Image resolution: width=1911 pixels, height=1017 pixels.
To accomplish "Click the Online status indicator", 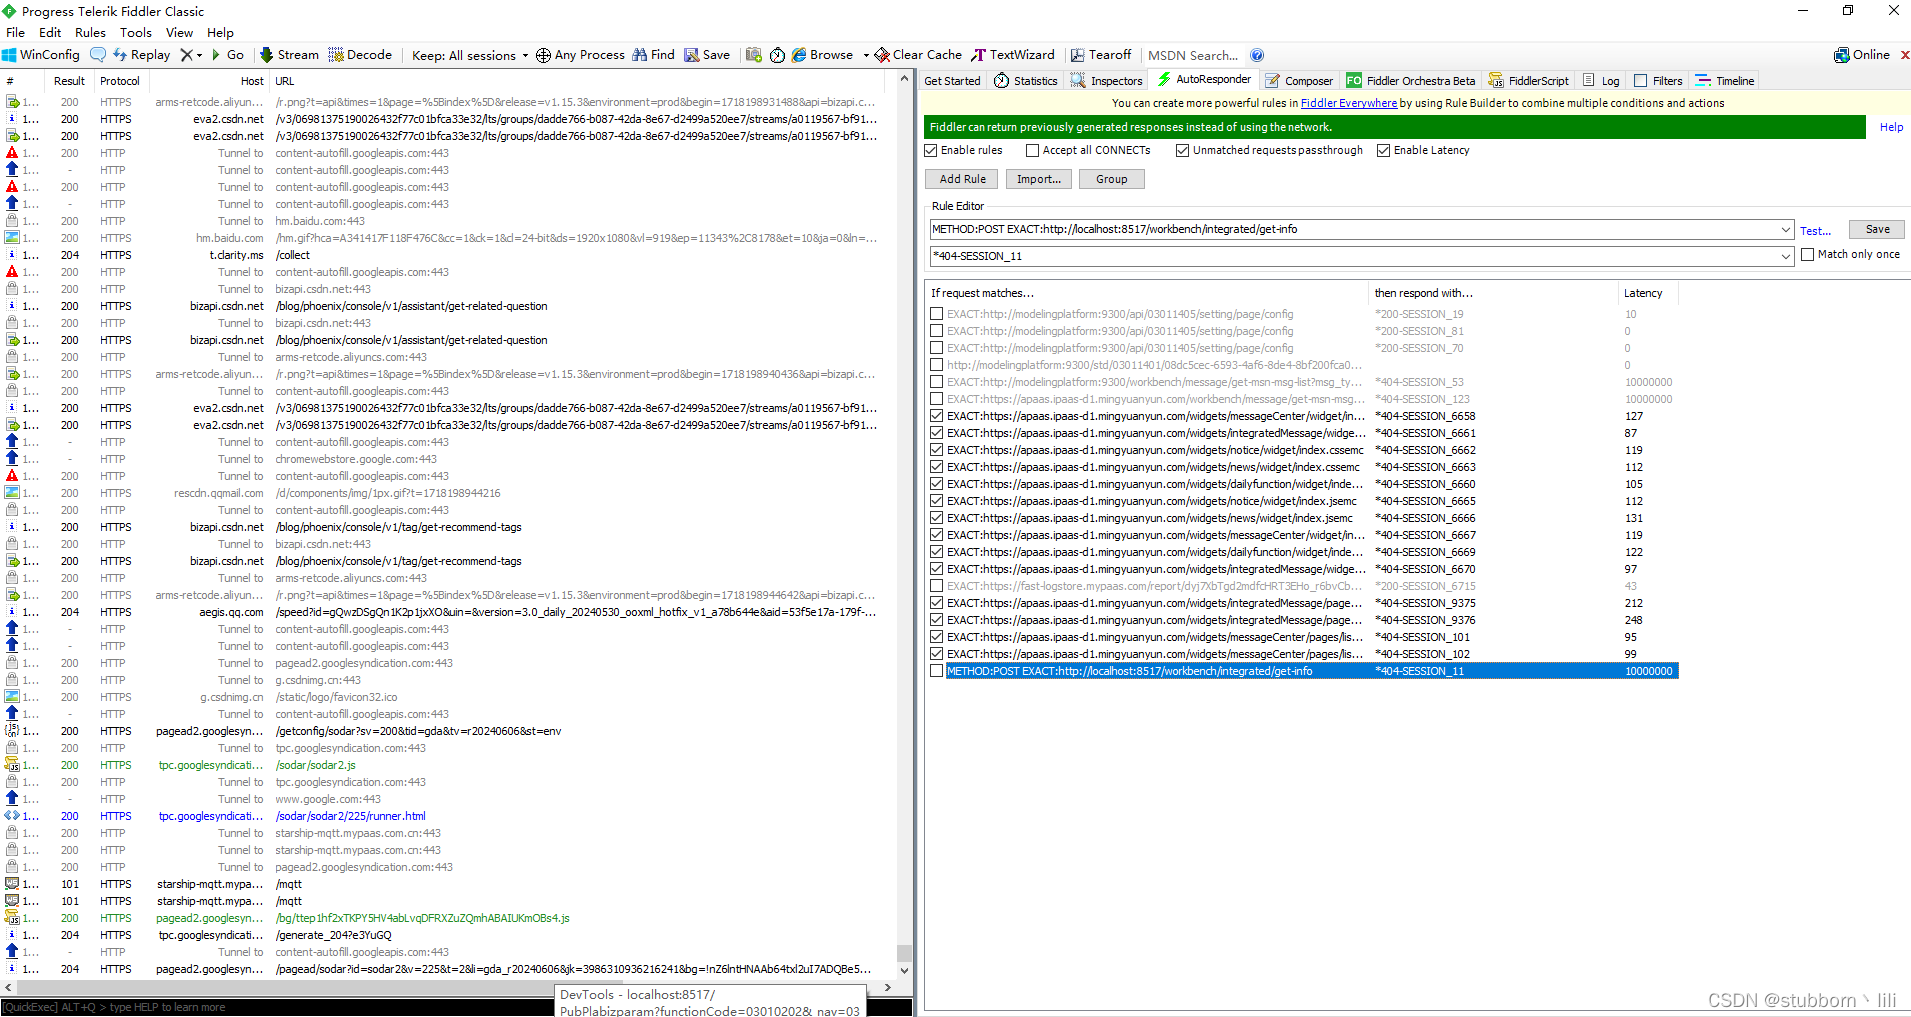I will click(x=1862, y=55).
